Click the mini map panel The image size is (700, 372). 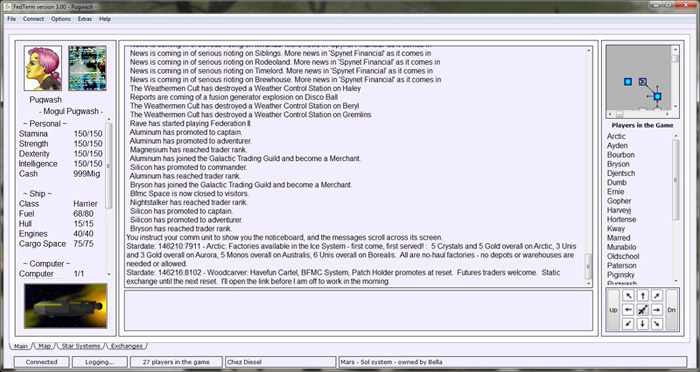[639, 78]
